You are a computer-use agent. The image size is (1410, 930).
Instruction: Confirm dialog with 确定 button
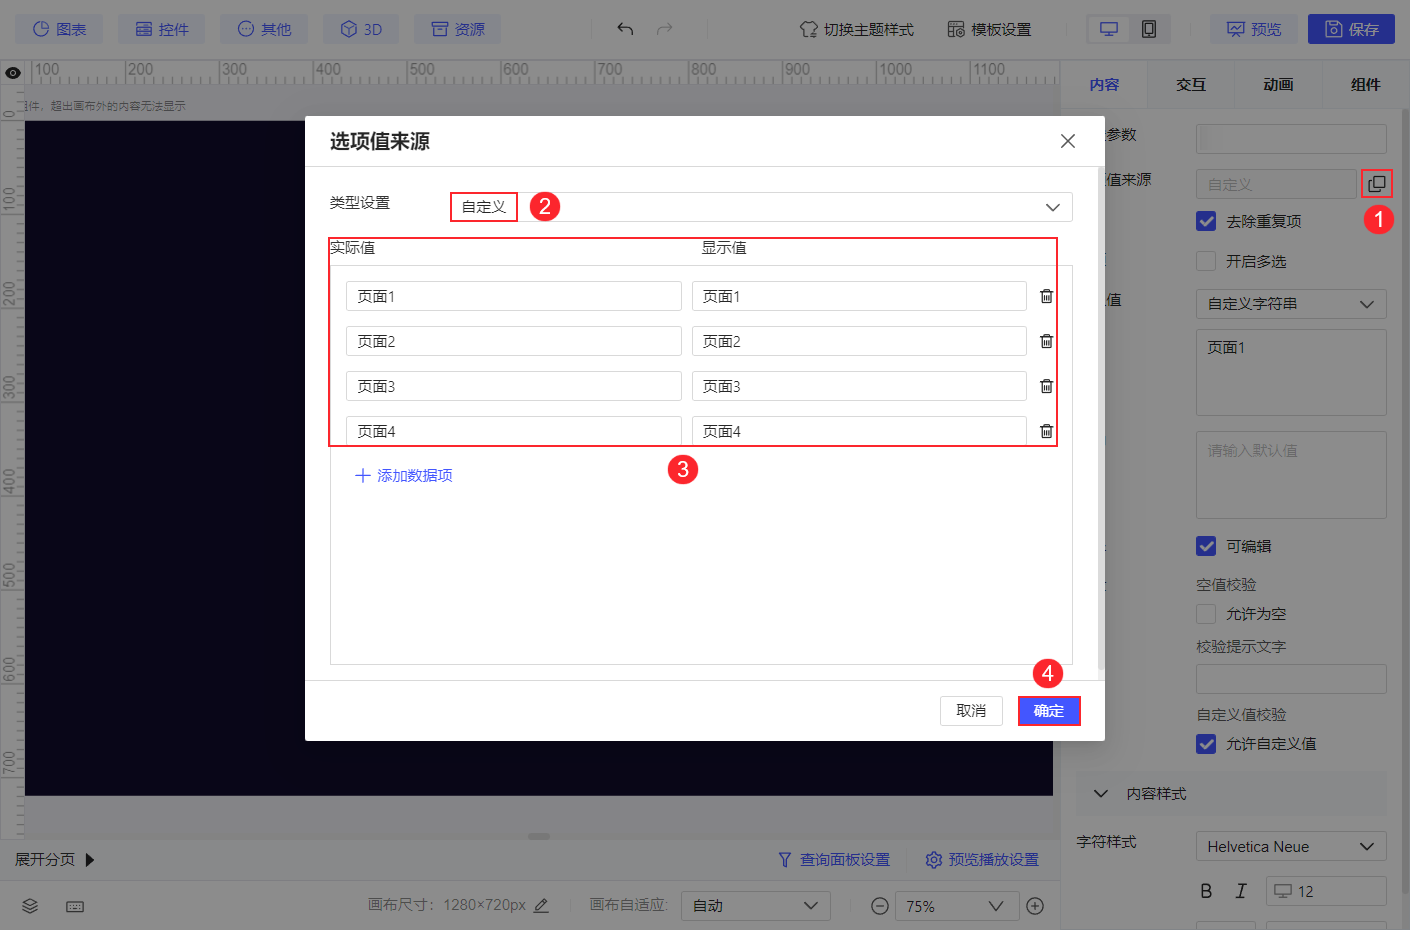[1049, 711]
